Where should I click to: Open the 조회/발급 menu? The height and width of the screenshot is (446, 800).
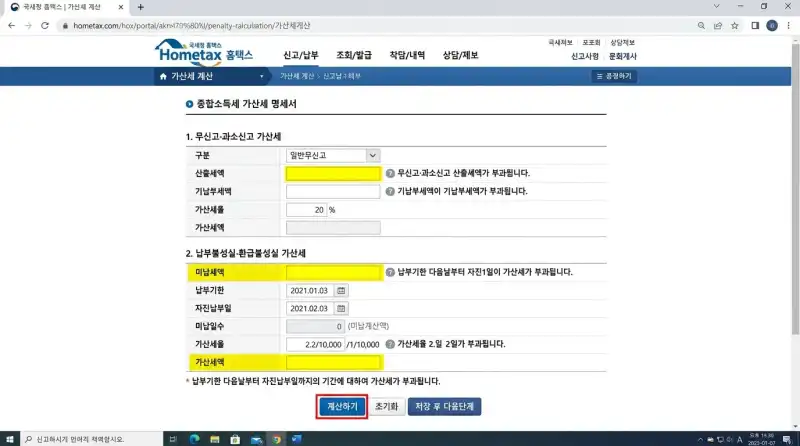(x=354, y=56)
